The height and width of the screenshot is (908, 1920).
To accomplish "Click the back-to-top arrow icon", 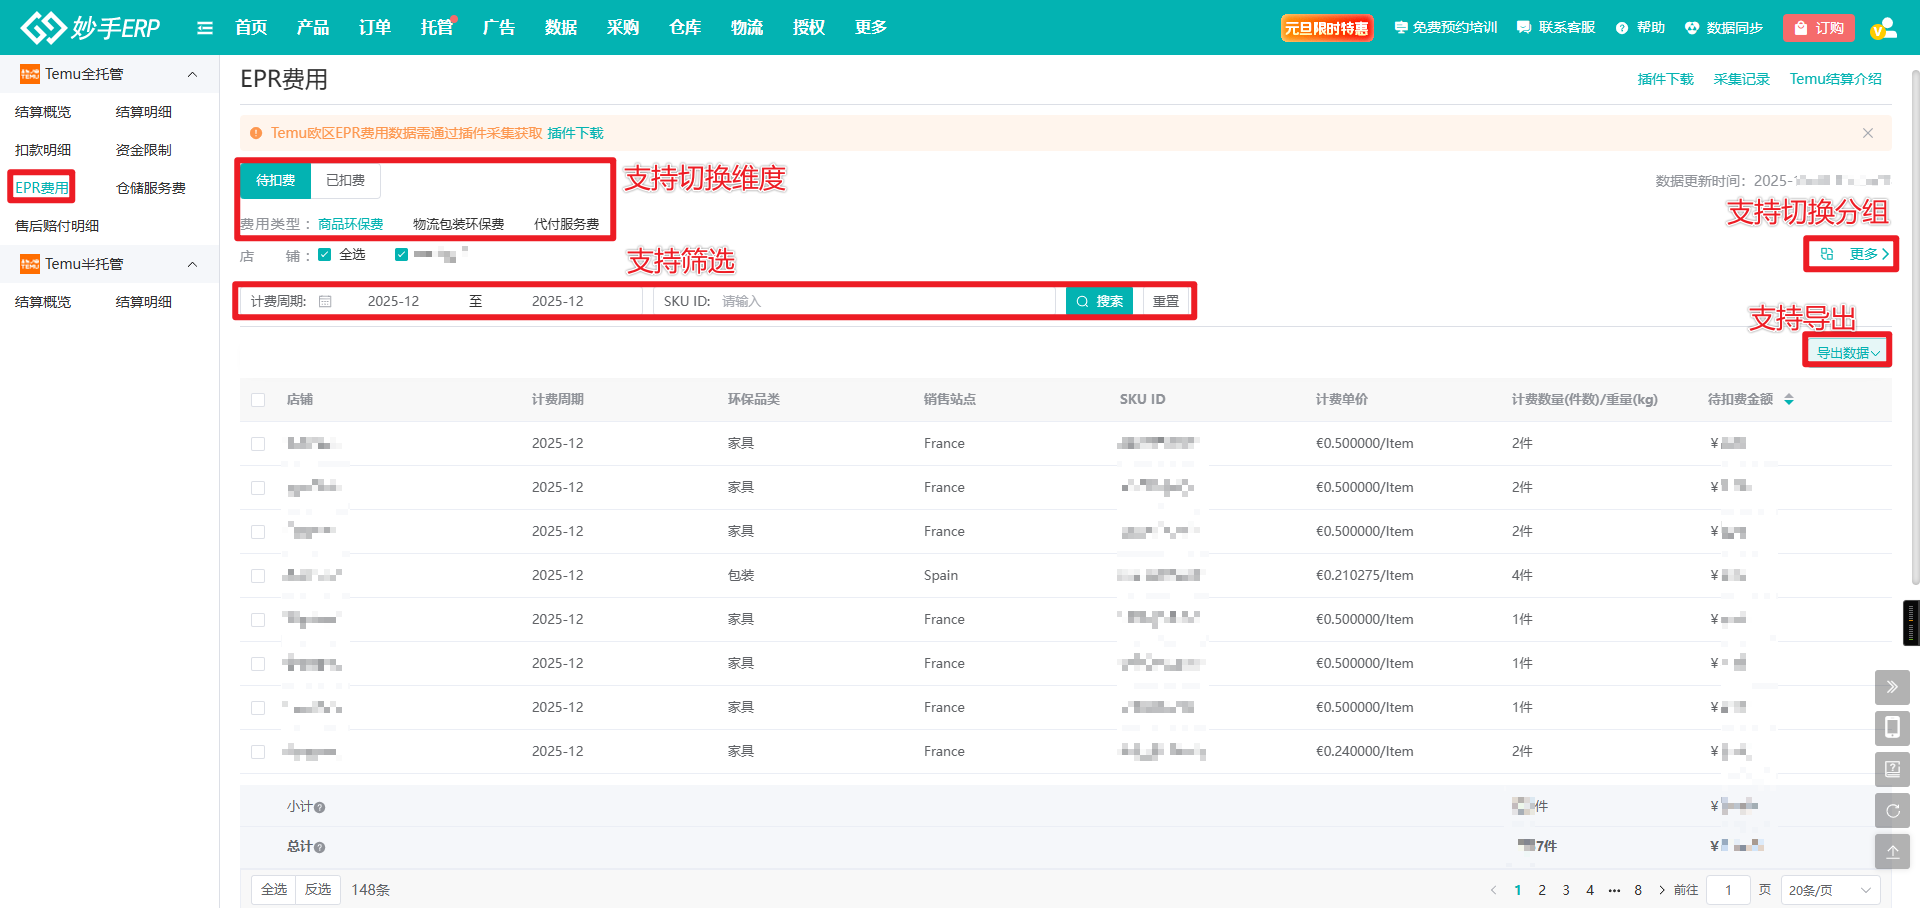I will (1892, 852).
